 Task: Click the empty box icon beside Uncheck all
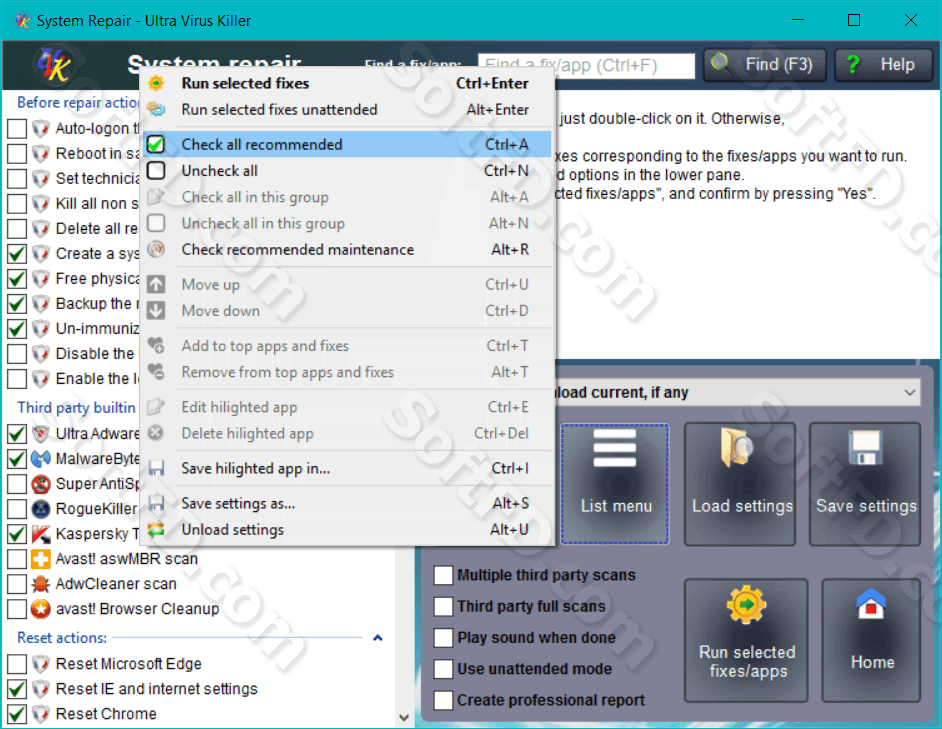point(156,171)
